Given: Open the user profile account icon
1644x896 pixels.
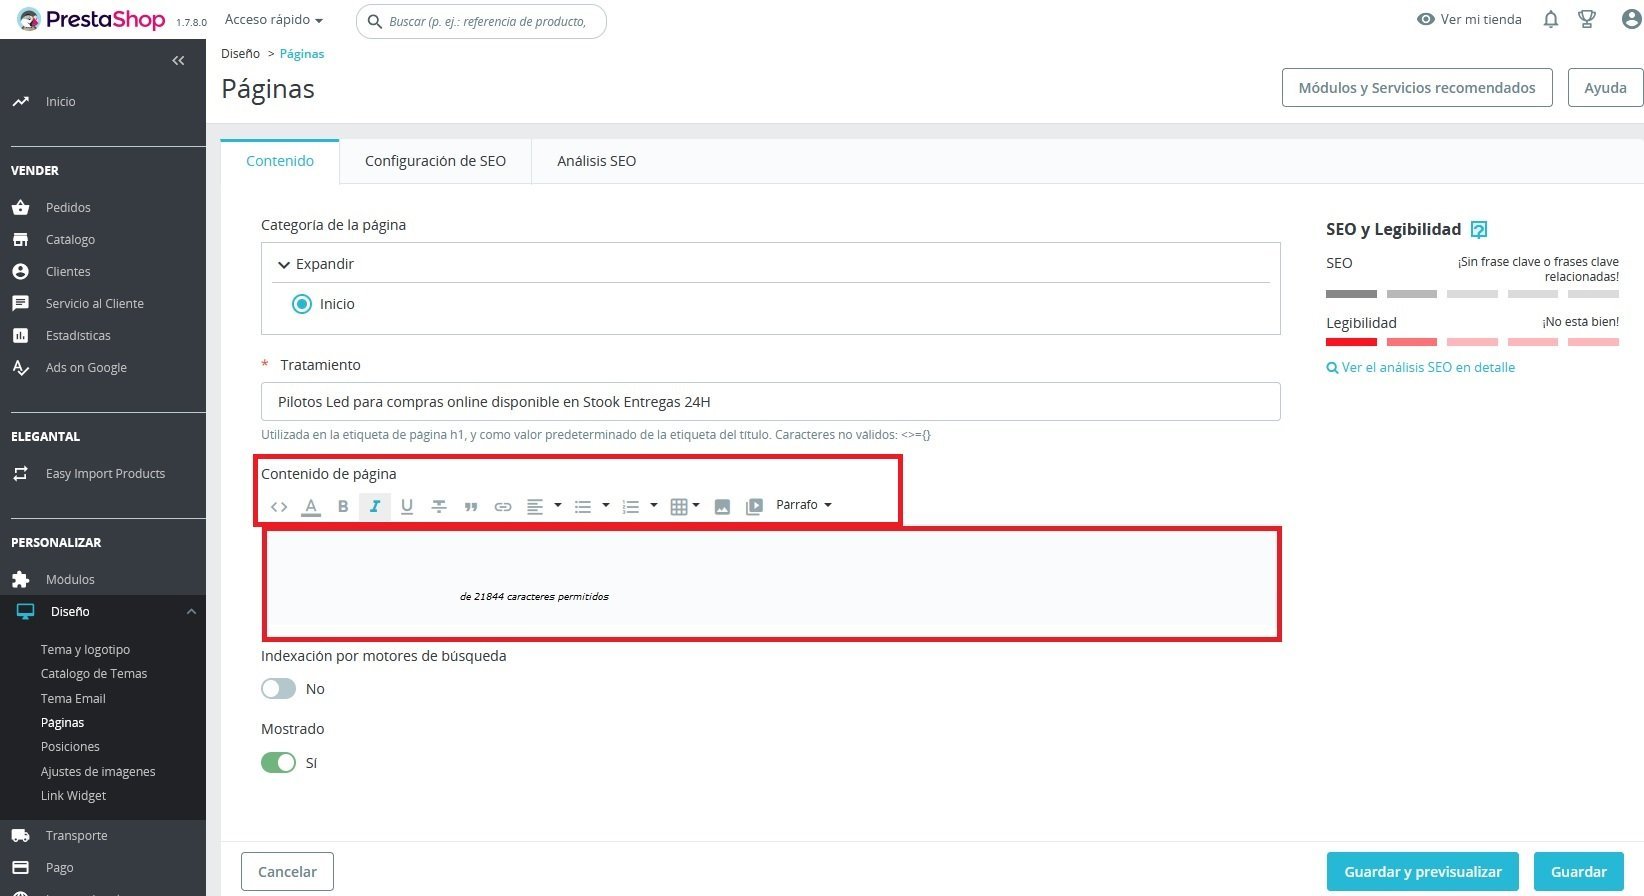Looking at the screenshot, I should click(x=1631, y=19).
